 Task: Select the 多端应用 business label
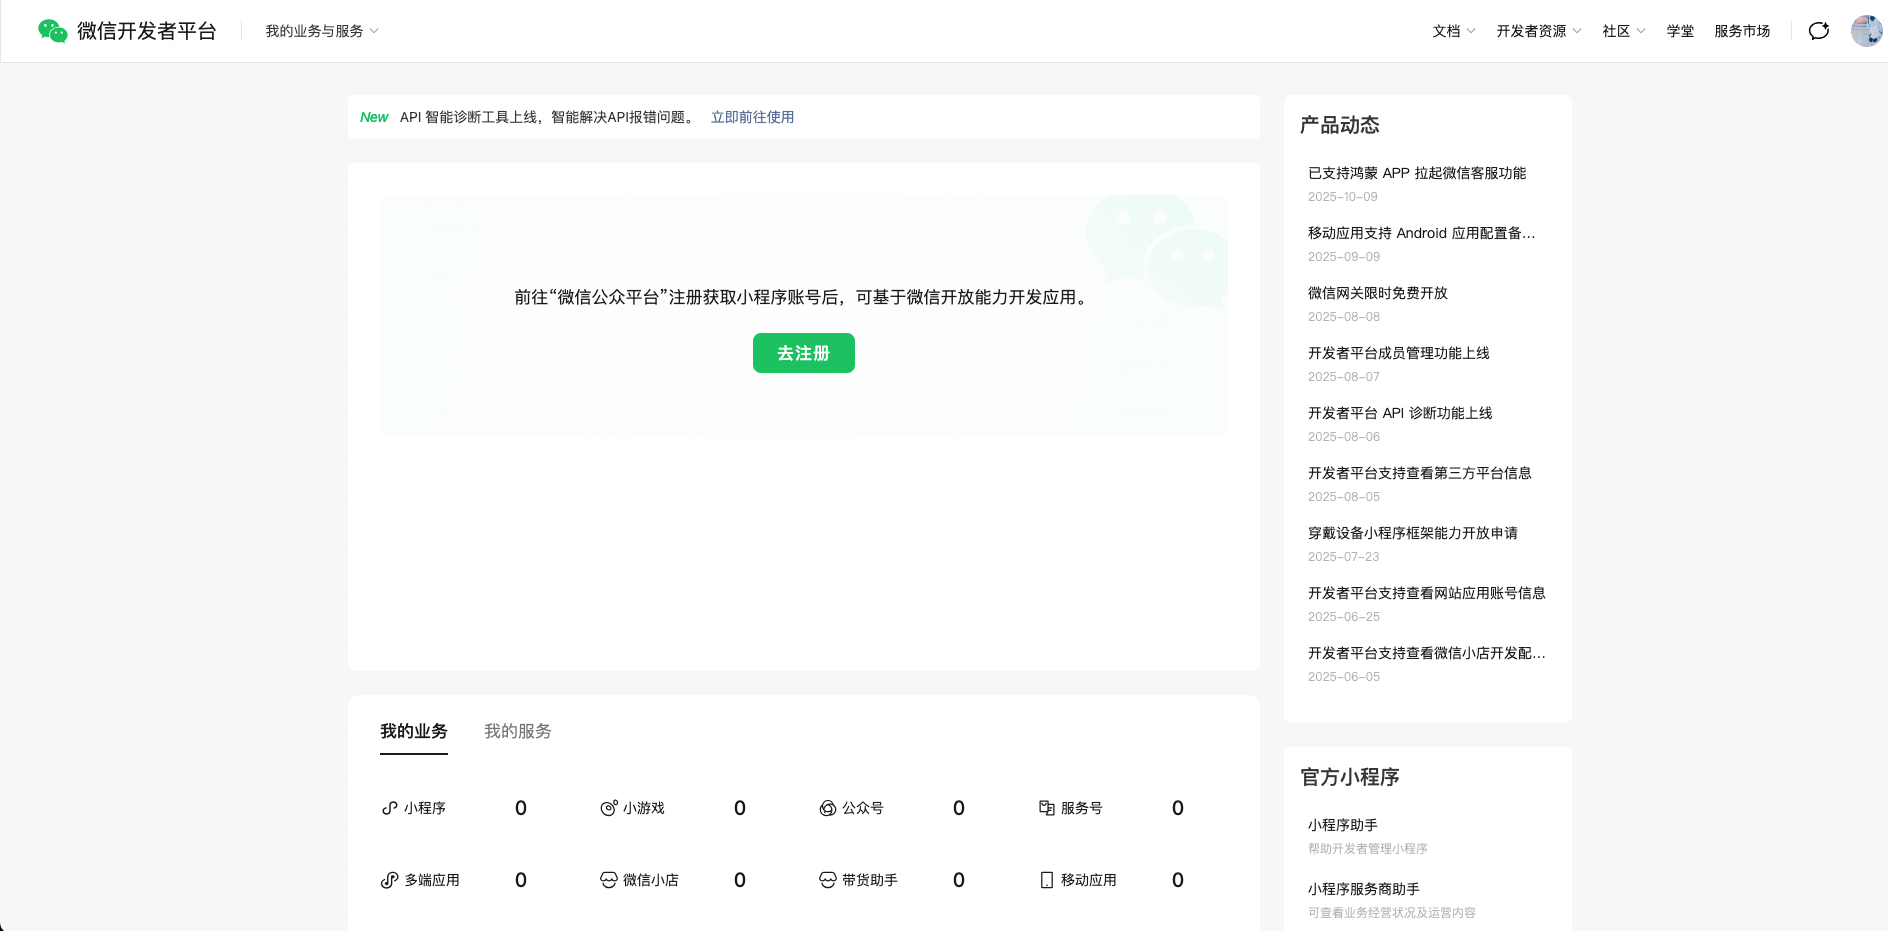click(432, 880)
